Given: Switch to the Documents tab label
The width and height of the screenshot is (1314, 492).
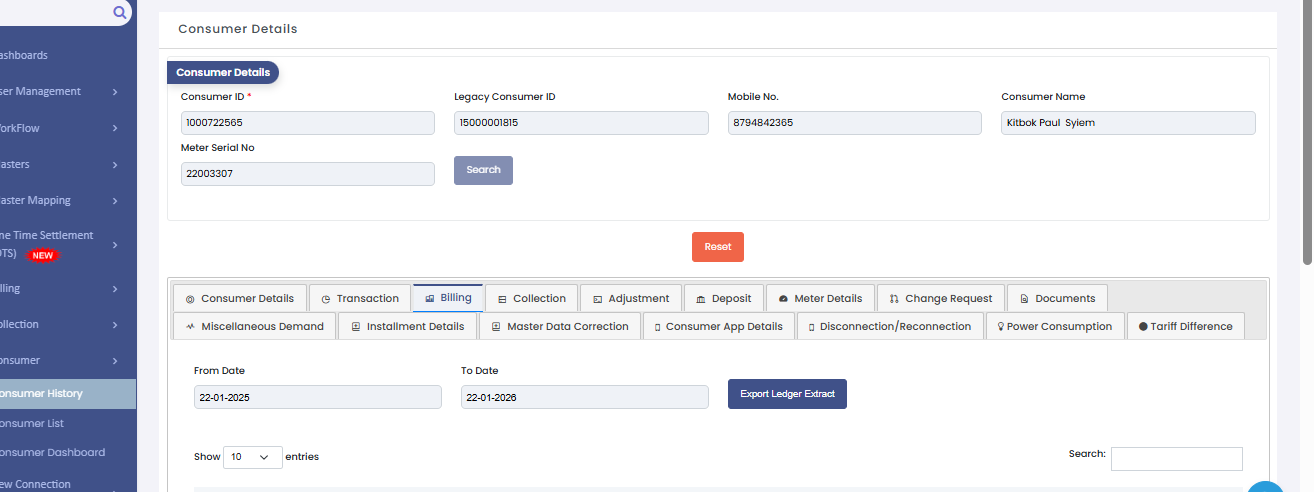Looking at the screenshot, I should 1065,298.
